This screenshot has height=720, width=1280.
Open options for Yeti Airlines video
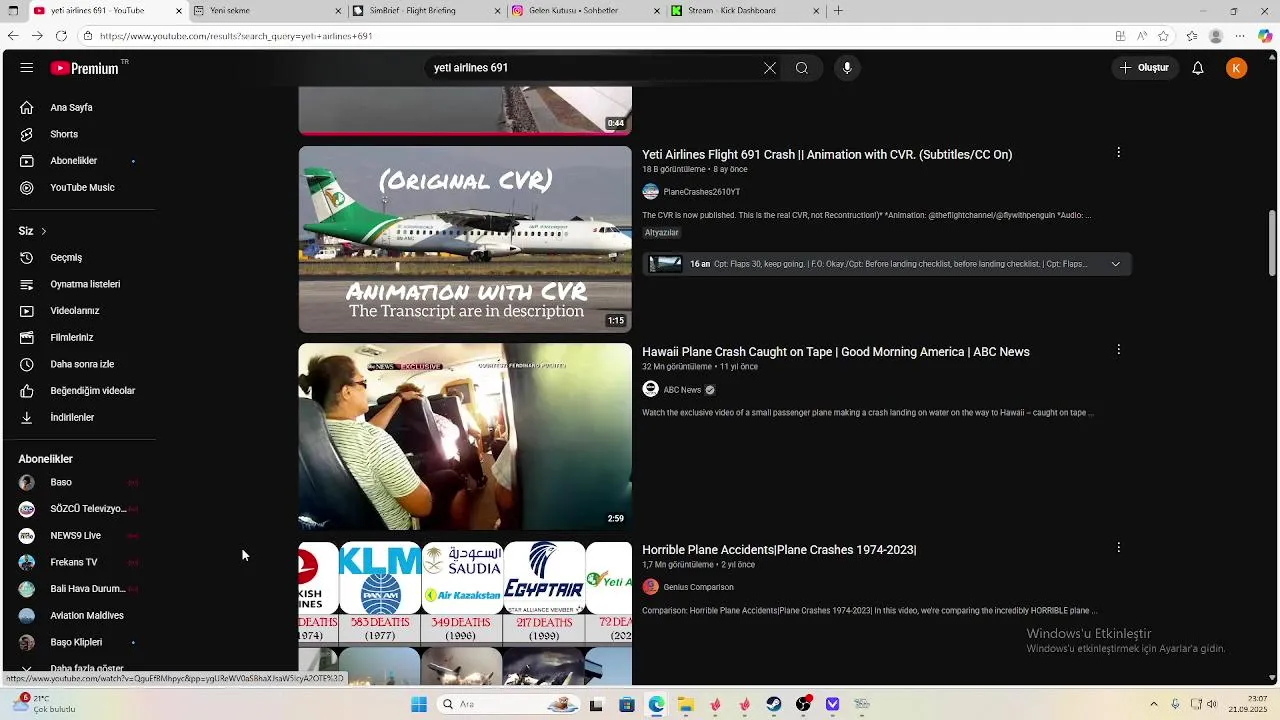click(x=1118, y=153)
